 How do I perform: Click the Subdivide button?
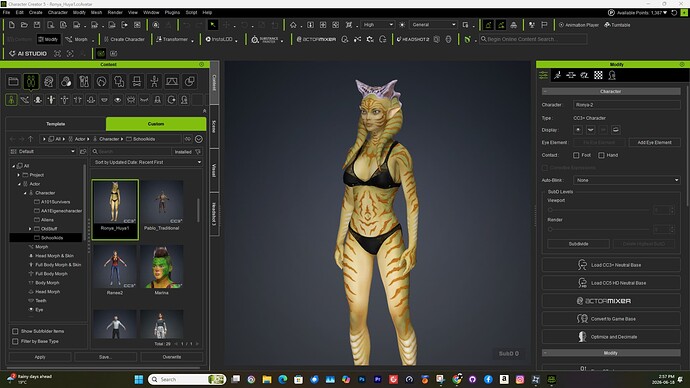[578, 244]
